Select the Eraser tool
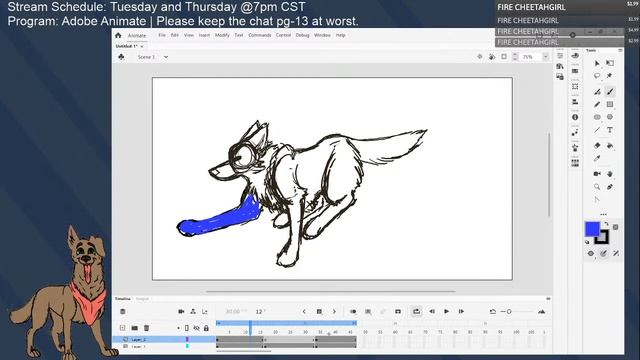640x360 pixels. (x=597, y=145)
